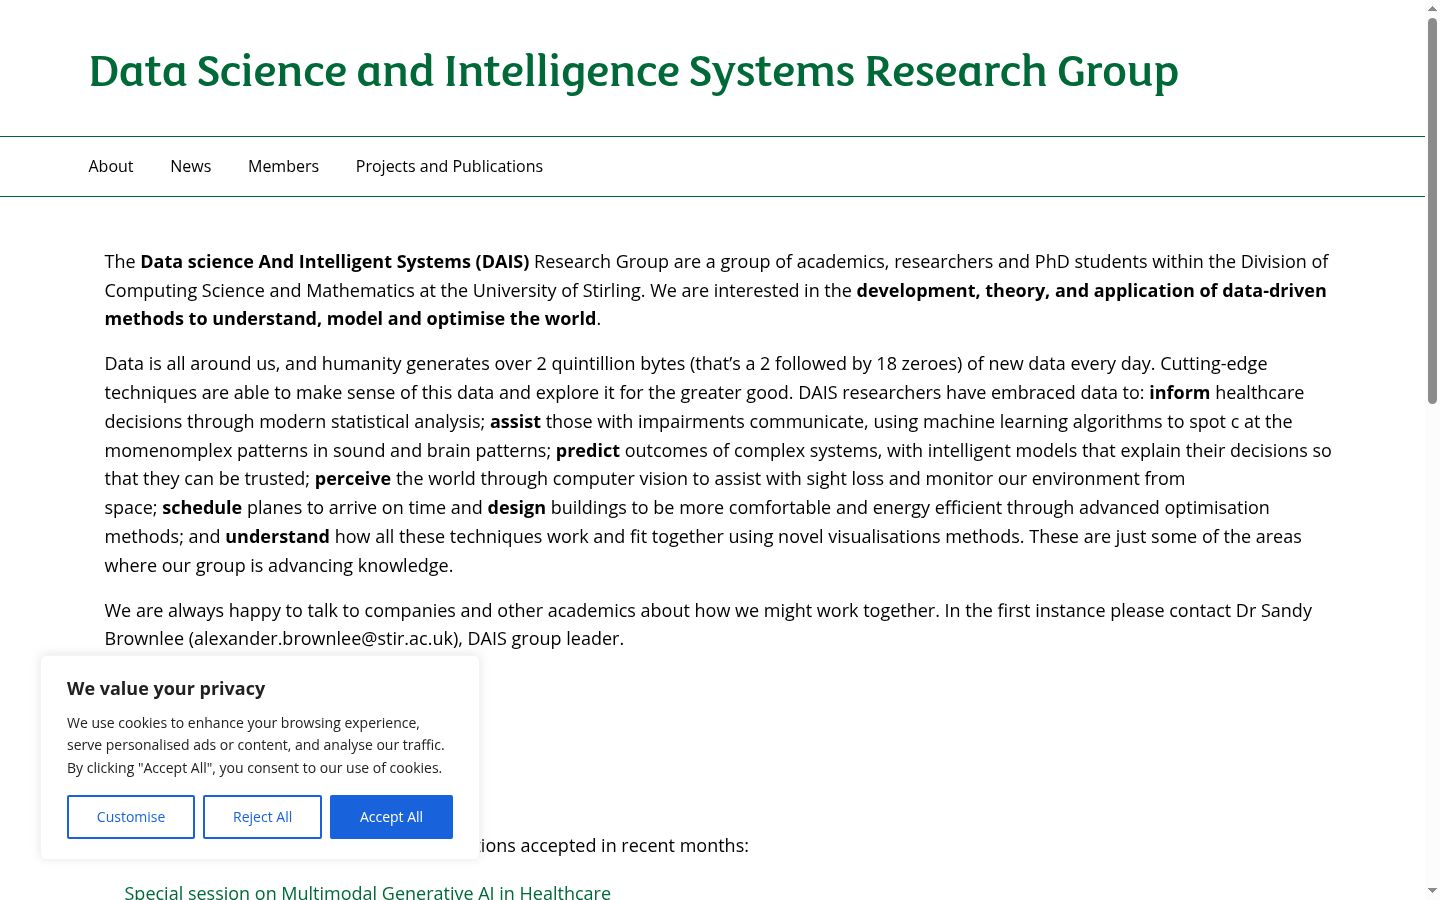Image resolution: width=1440 pixels, height=900 pixels.
Task: Accept all cookies
Action: click(391, 817)
